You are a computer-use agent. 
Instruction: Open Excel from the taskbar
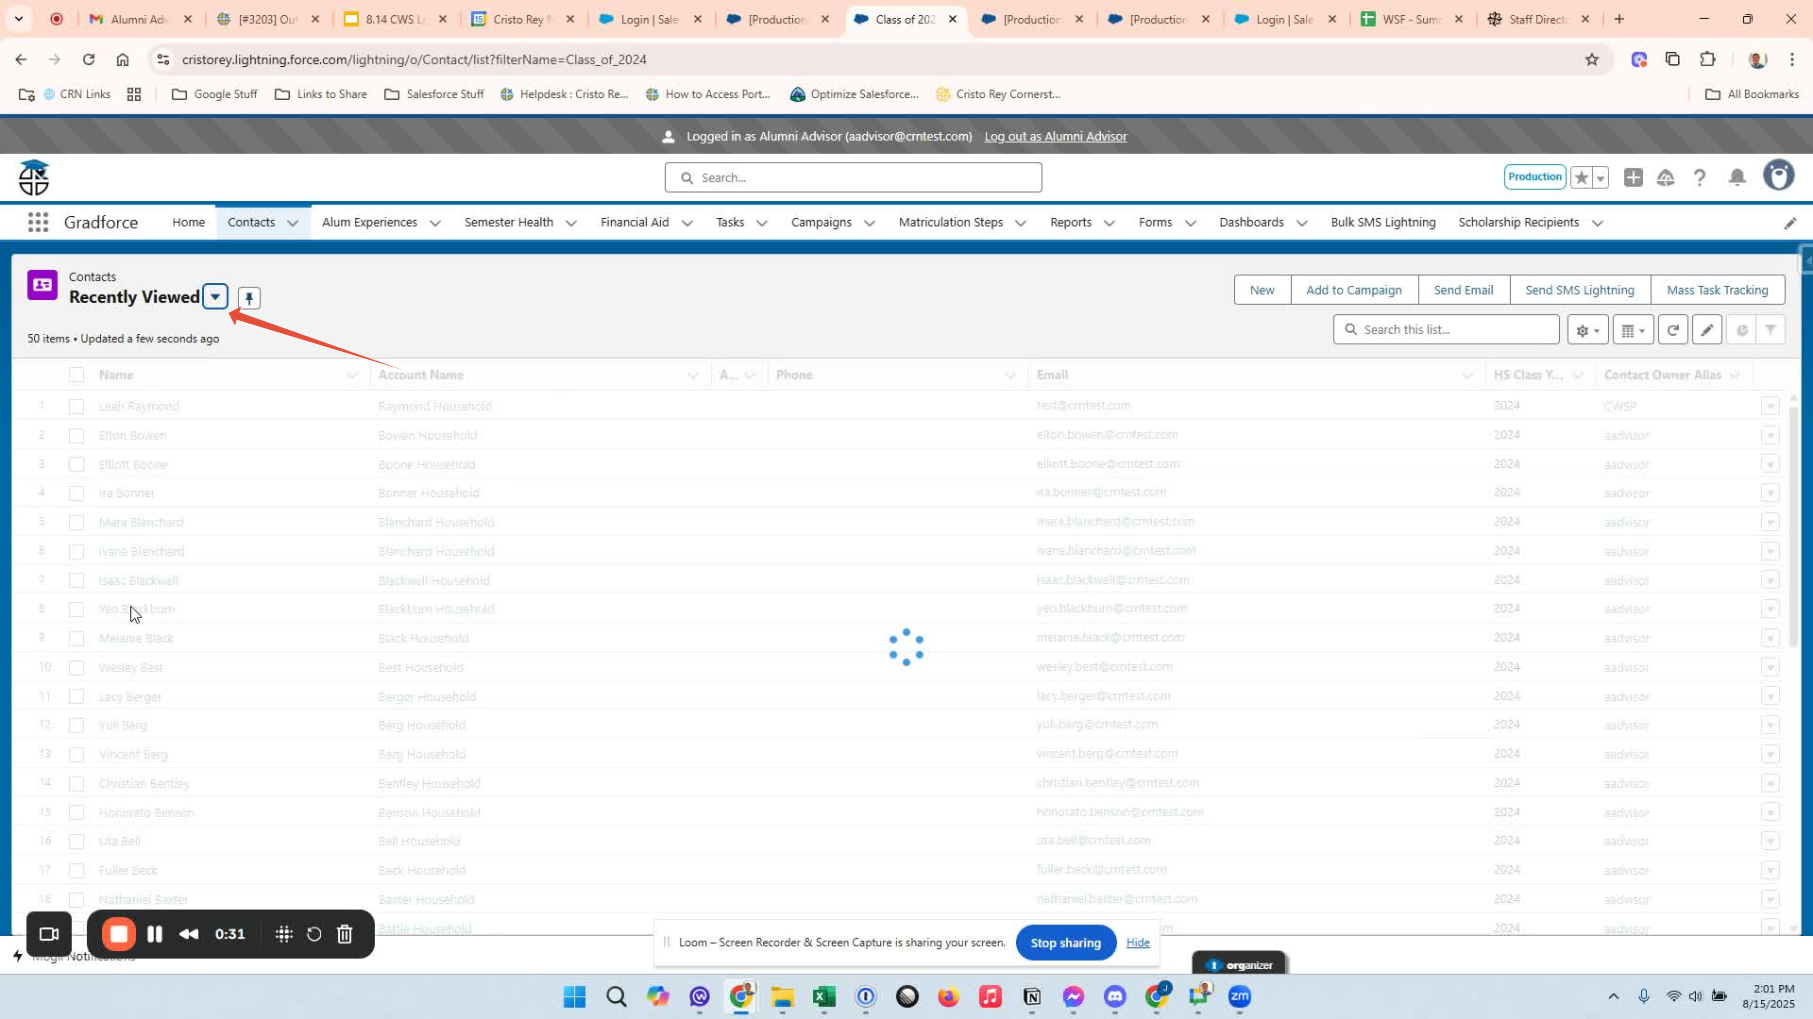(824, 996)
